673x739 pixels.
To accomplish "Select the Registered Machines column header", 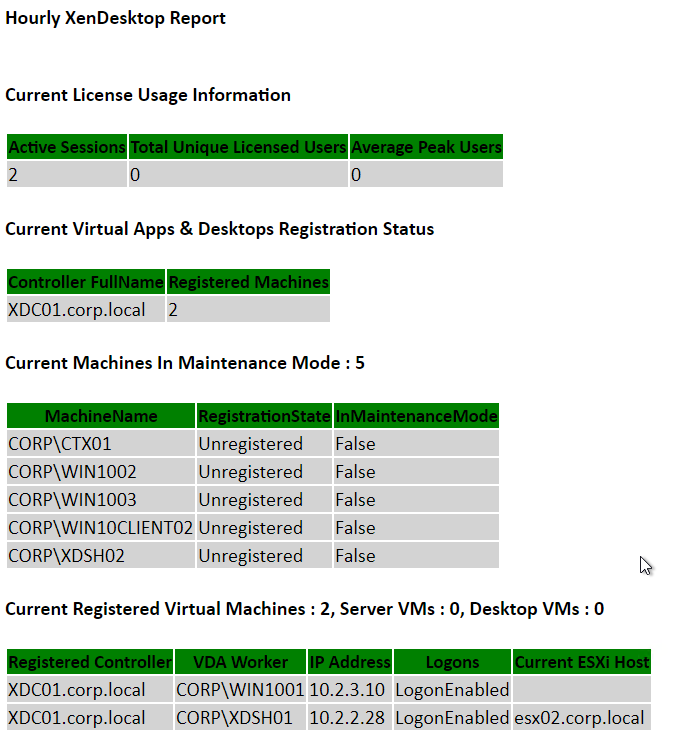I will pos(248,282).
